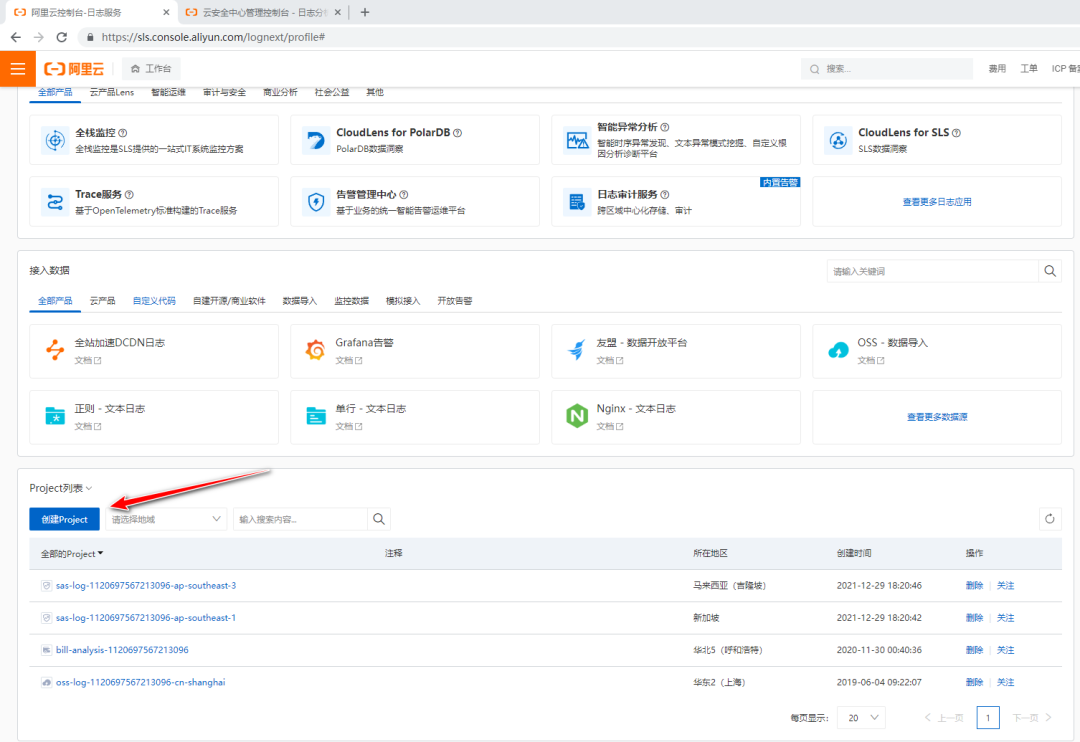1080x742 pixels.
Task: Open the 全部的Project filter dropdown
Action: pyautogui.click(x=72, y=553)
